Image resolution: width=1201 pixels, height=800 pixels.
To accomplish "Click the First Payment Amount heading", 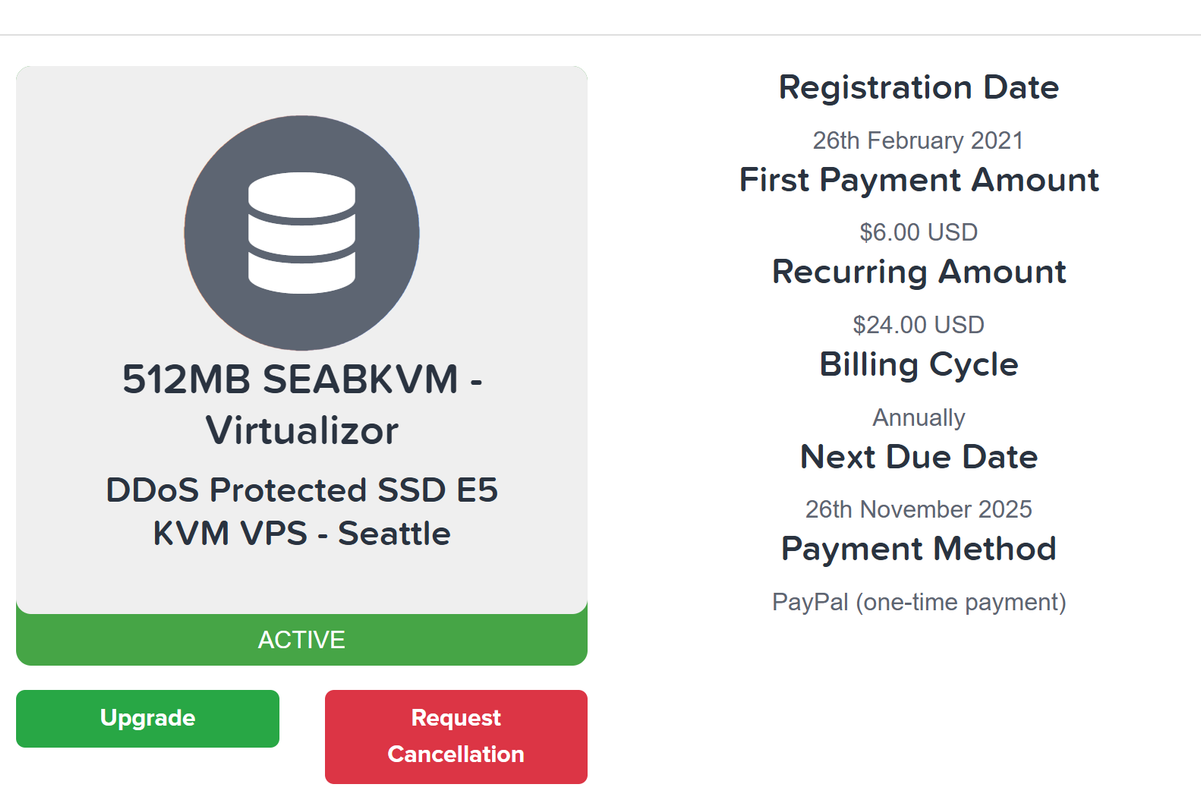I will pos(918,180).
